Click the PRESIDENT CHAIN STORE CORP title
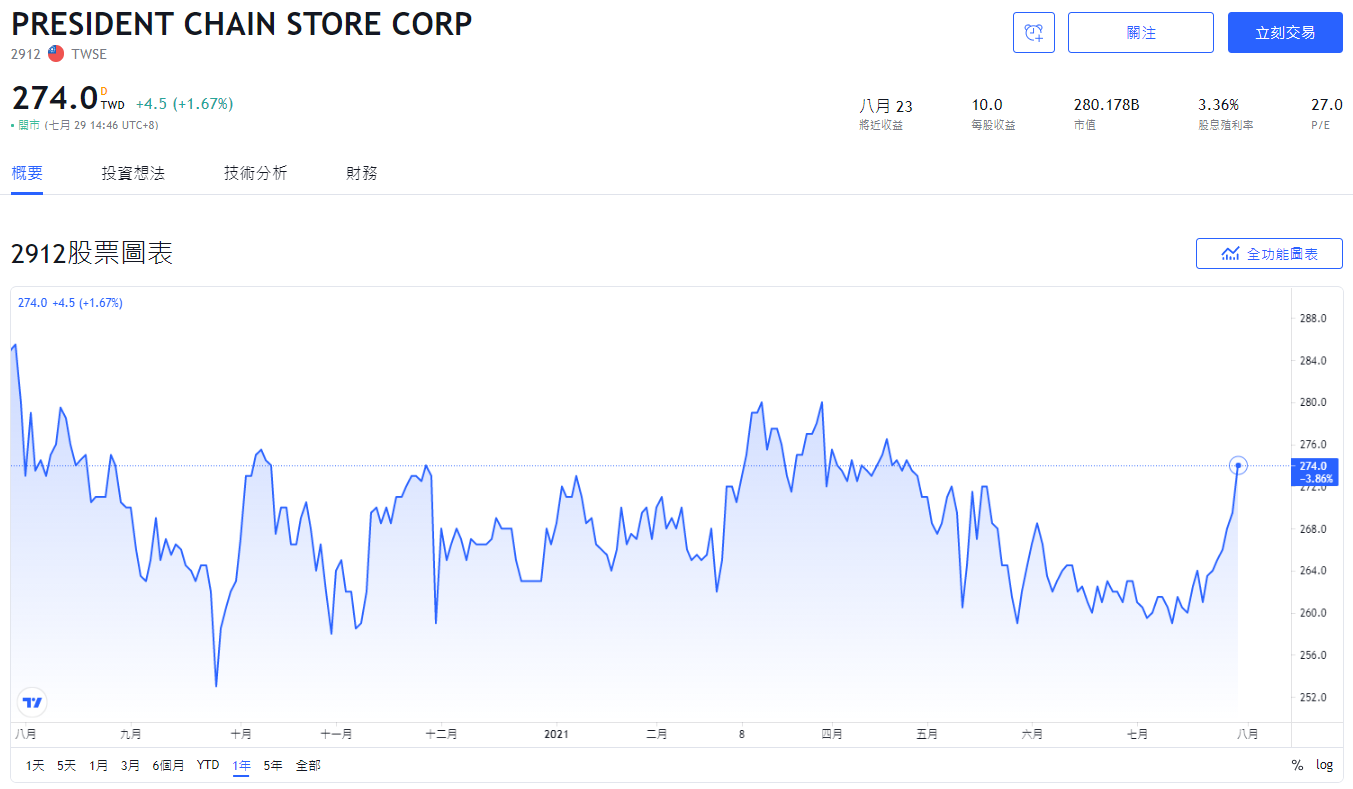The image size is (1353, 789). (242, 23)
